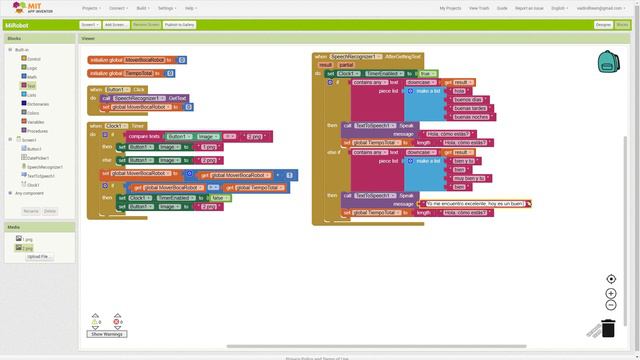
Task: Open the Settings menu
Action: (x=167, y=8)
